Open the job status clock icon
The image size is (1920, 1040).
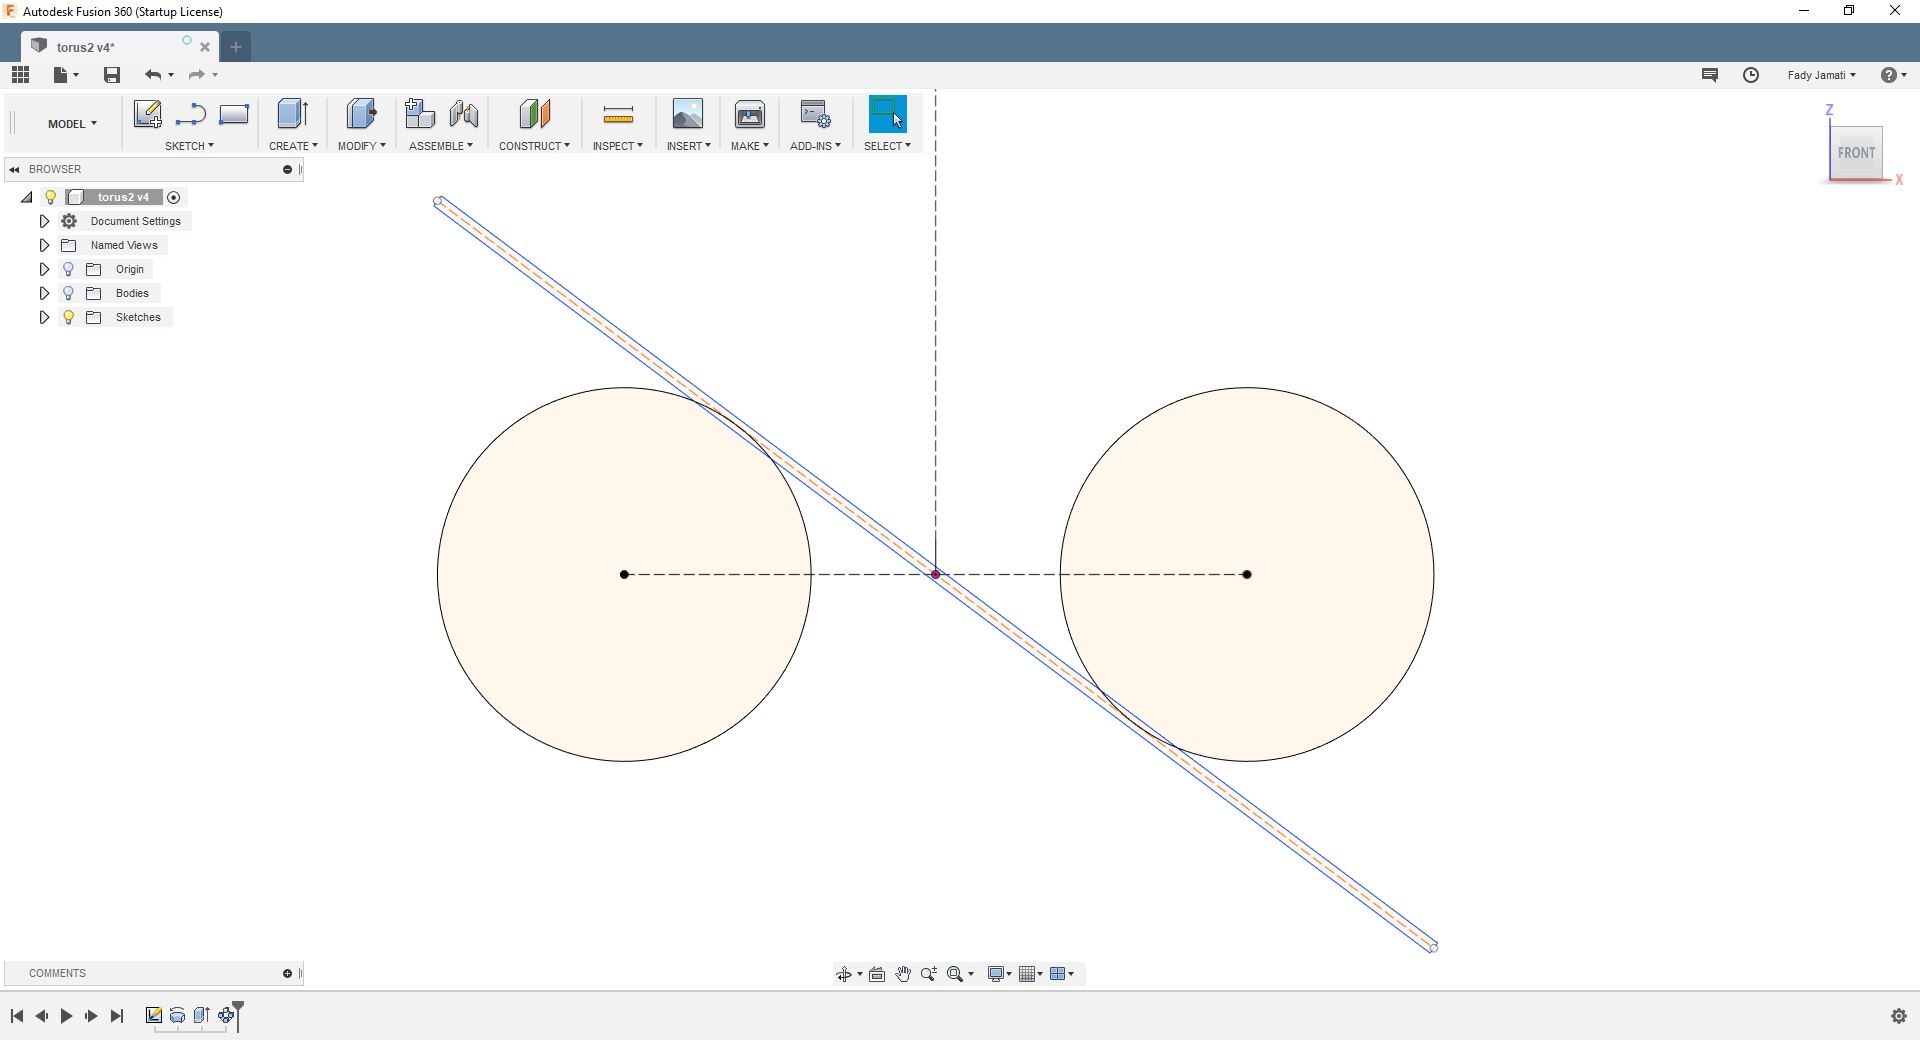[x=1751, y=75]
